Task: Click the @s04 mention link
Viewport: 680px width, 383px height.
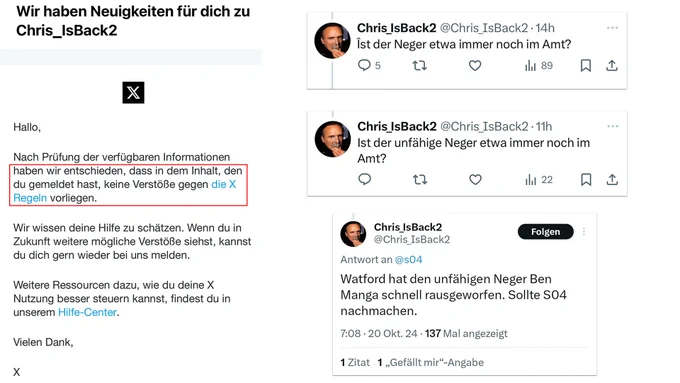Action: [408, 259]
